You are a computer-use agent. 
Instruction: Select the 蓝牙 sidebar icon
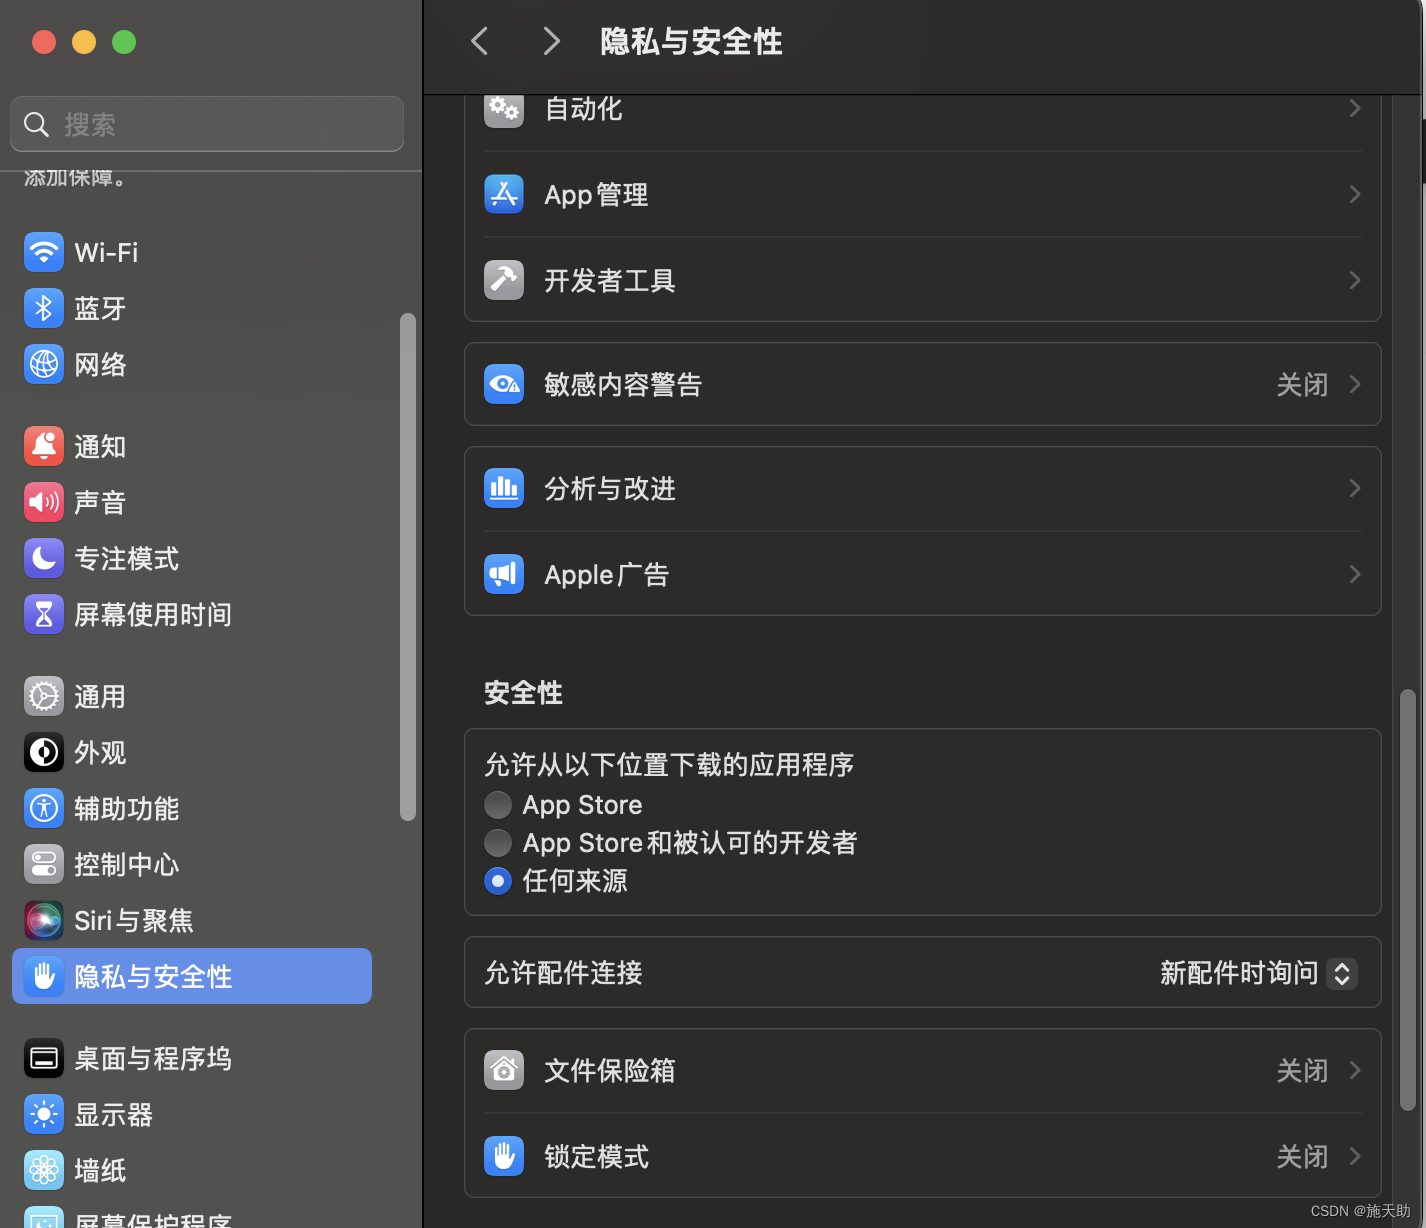[x=44, y=308]
